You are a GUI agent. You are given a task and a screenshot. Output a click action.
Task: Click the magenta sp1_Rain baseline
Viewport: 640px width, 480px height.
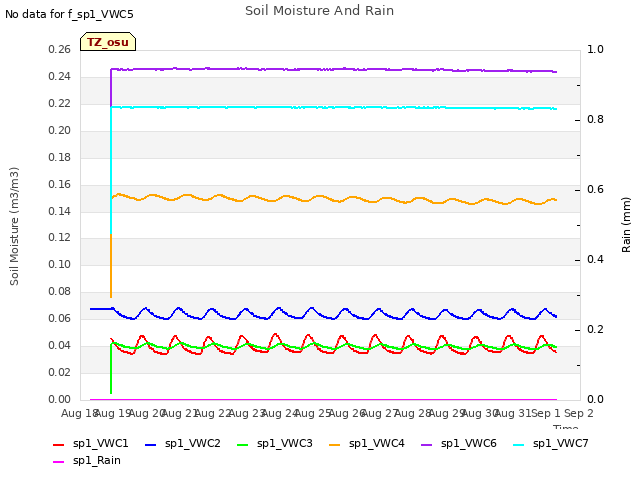[x=323, y=399]
